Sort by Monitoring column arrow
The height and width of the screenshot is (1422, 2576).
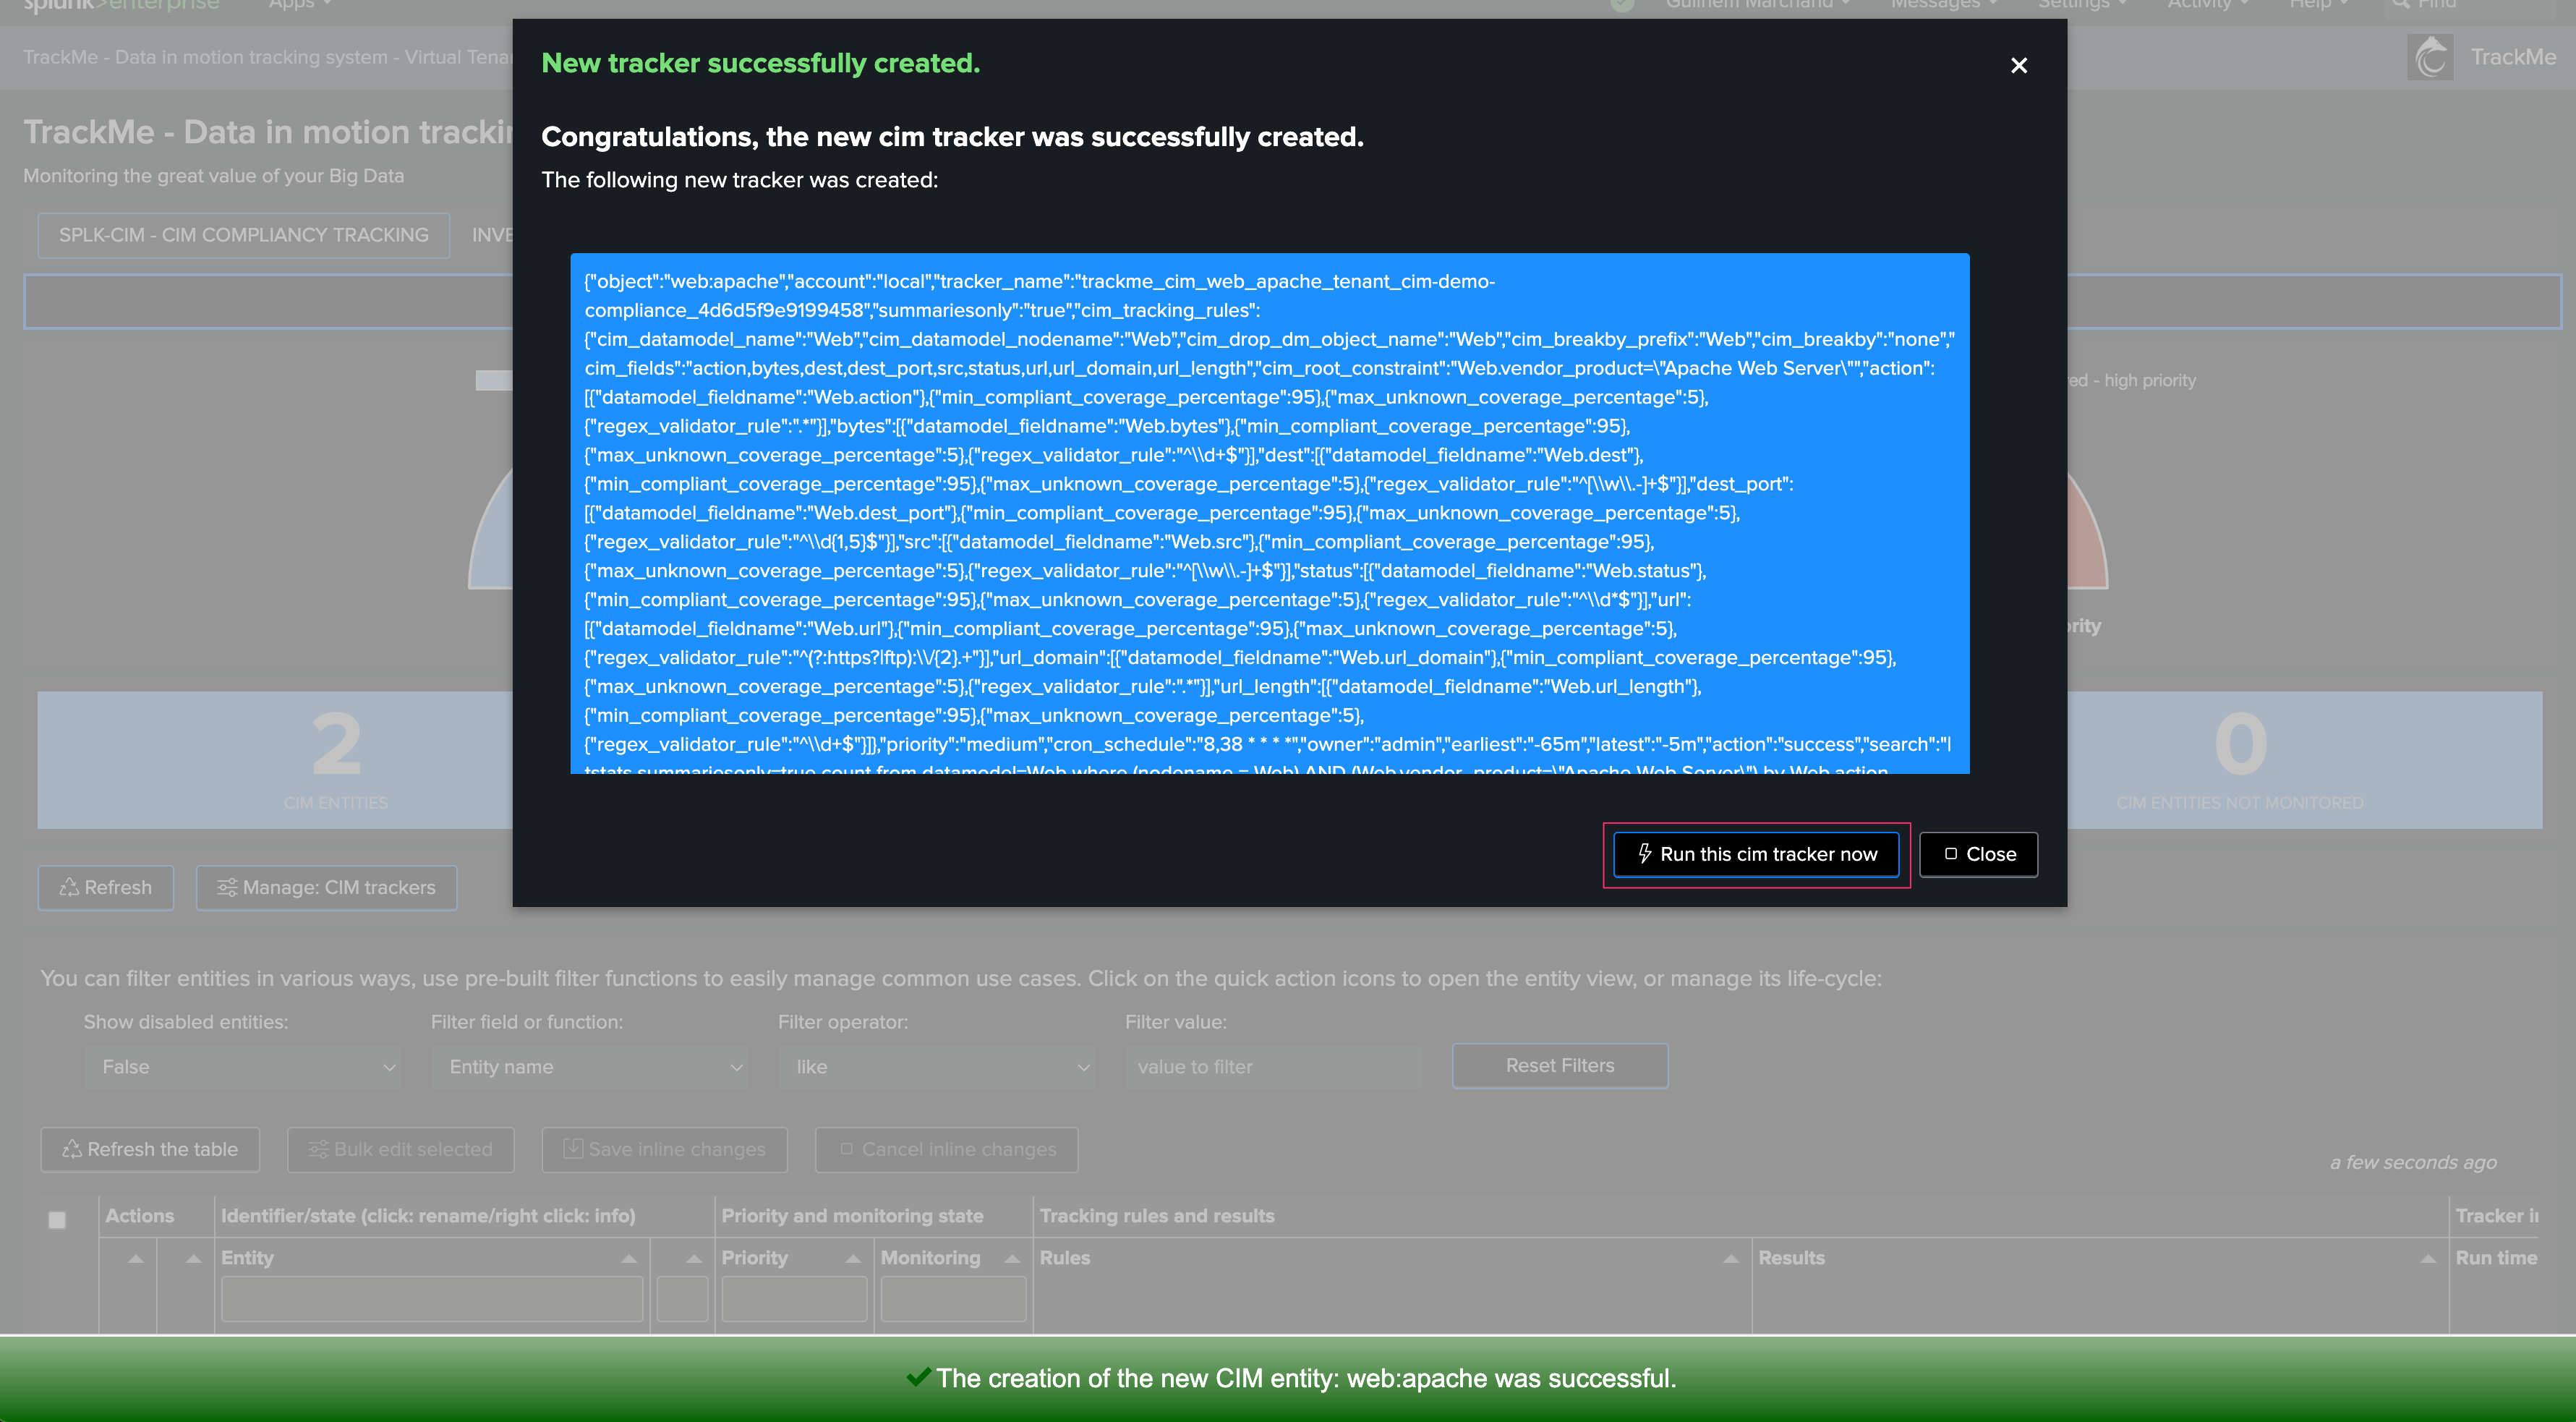click(x=1012, y=1259)
